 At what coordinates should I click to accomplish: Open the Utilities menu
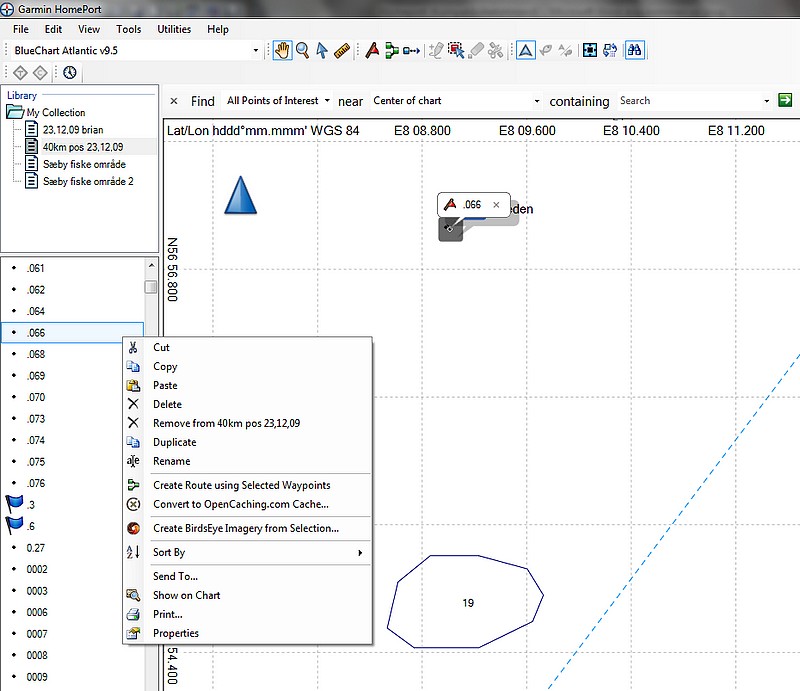tap(174, 29)
